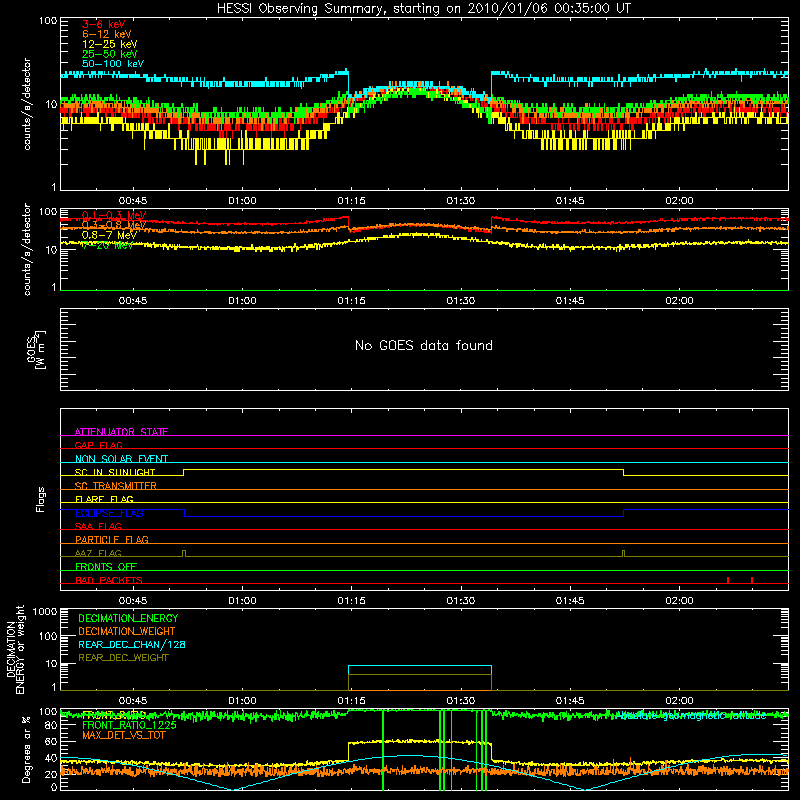Select the '12-25 keV' legend label
The width and height of the screenshot is (800, 800).
click(110, 44)
